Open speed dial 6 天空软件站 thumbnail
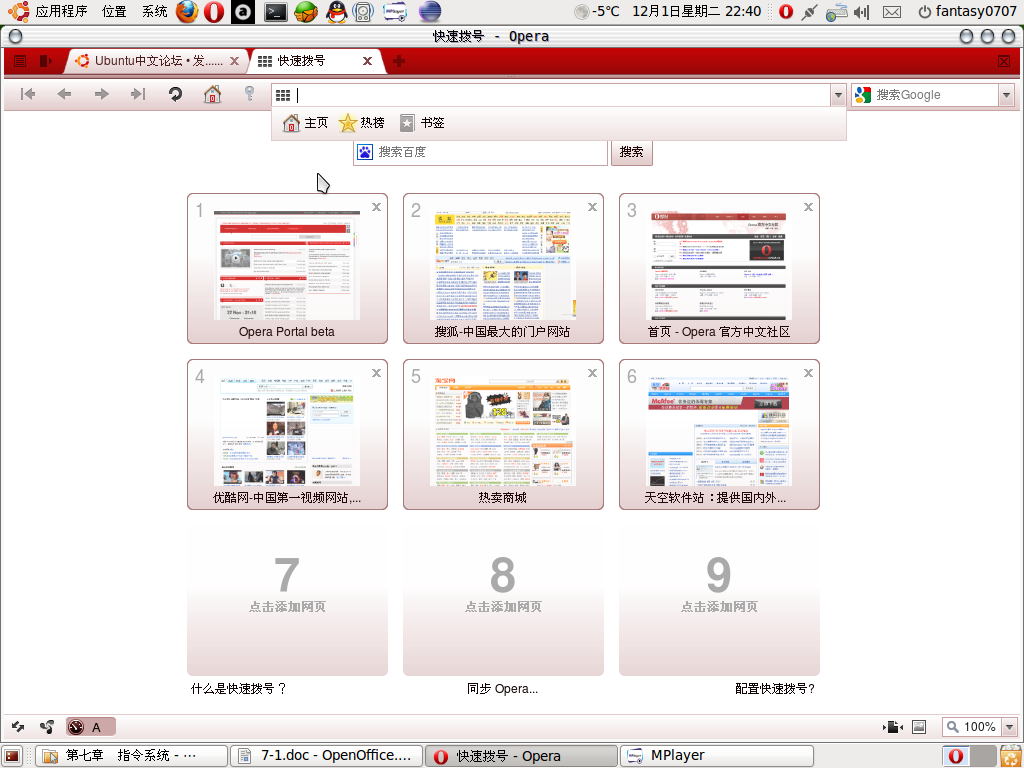 pyautogui.click(x=719, y=434)
